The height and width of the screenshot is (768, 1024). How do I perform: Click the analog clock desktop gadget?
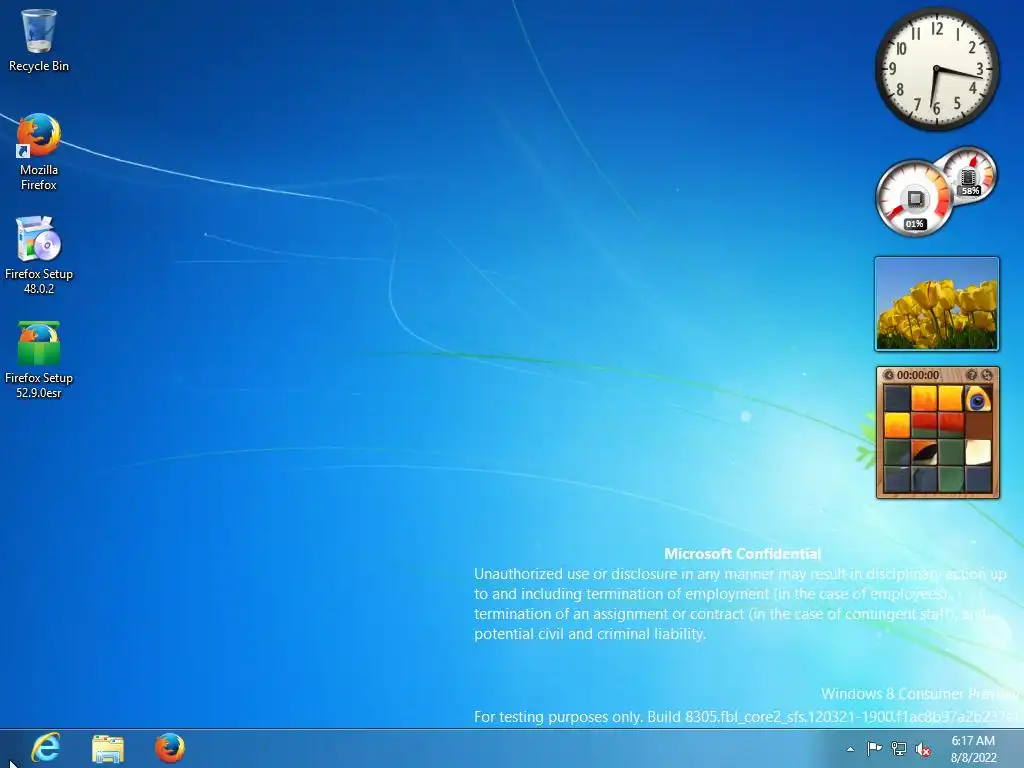[x=937, y=69]
